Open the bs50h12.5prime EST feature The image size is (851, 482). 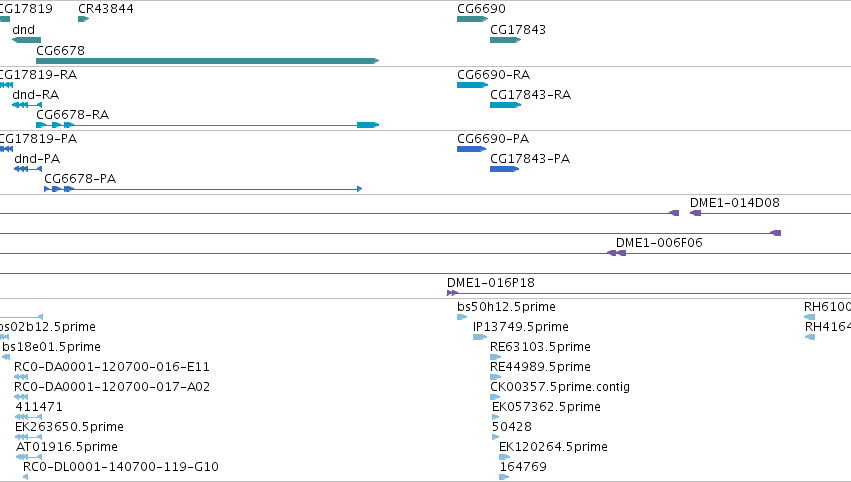462,317
